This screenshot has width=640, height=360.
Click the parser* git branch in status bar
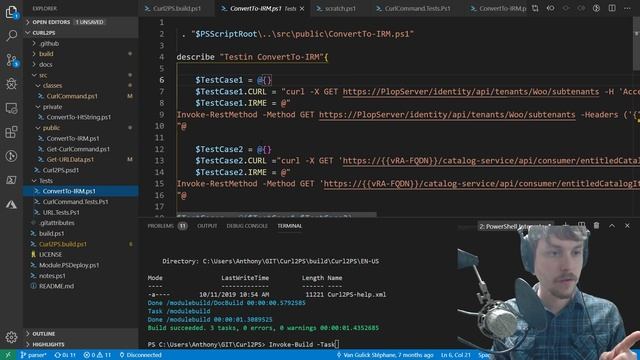(x=33, y=355)
